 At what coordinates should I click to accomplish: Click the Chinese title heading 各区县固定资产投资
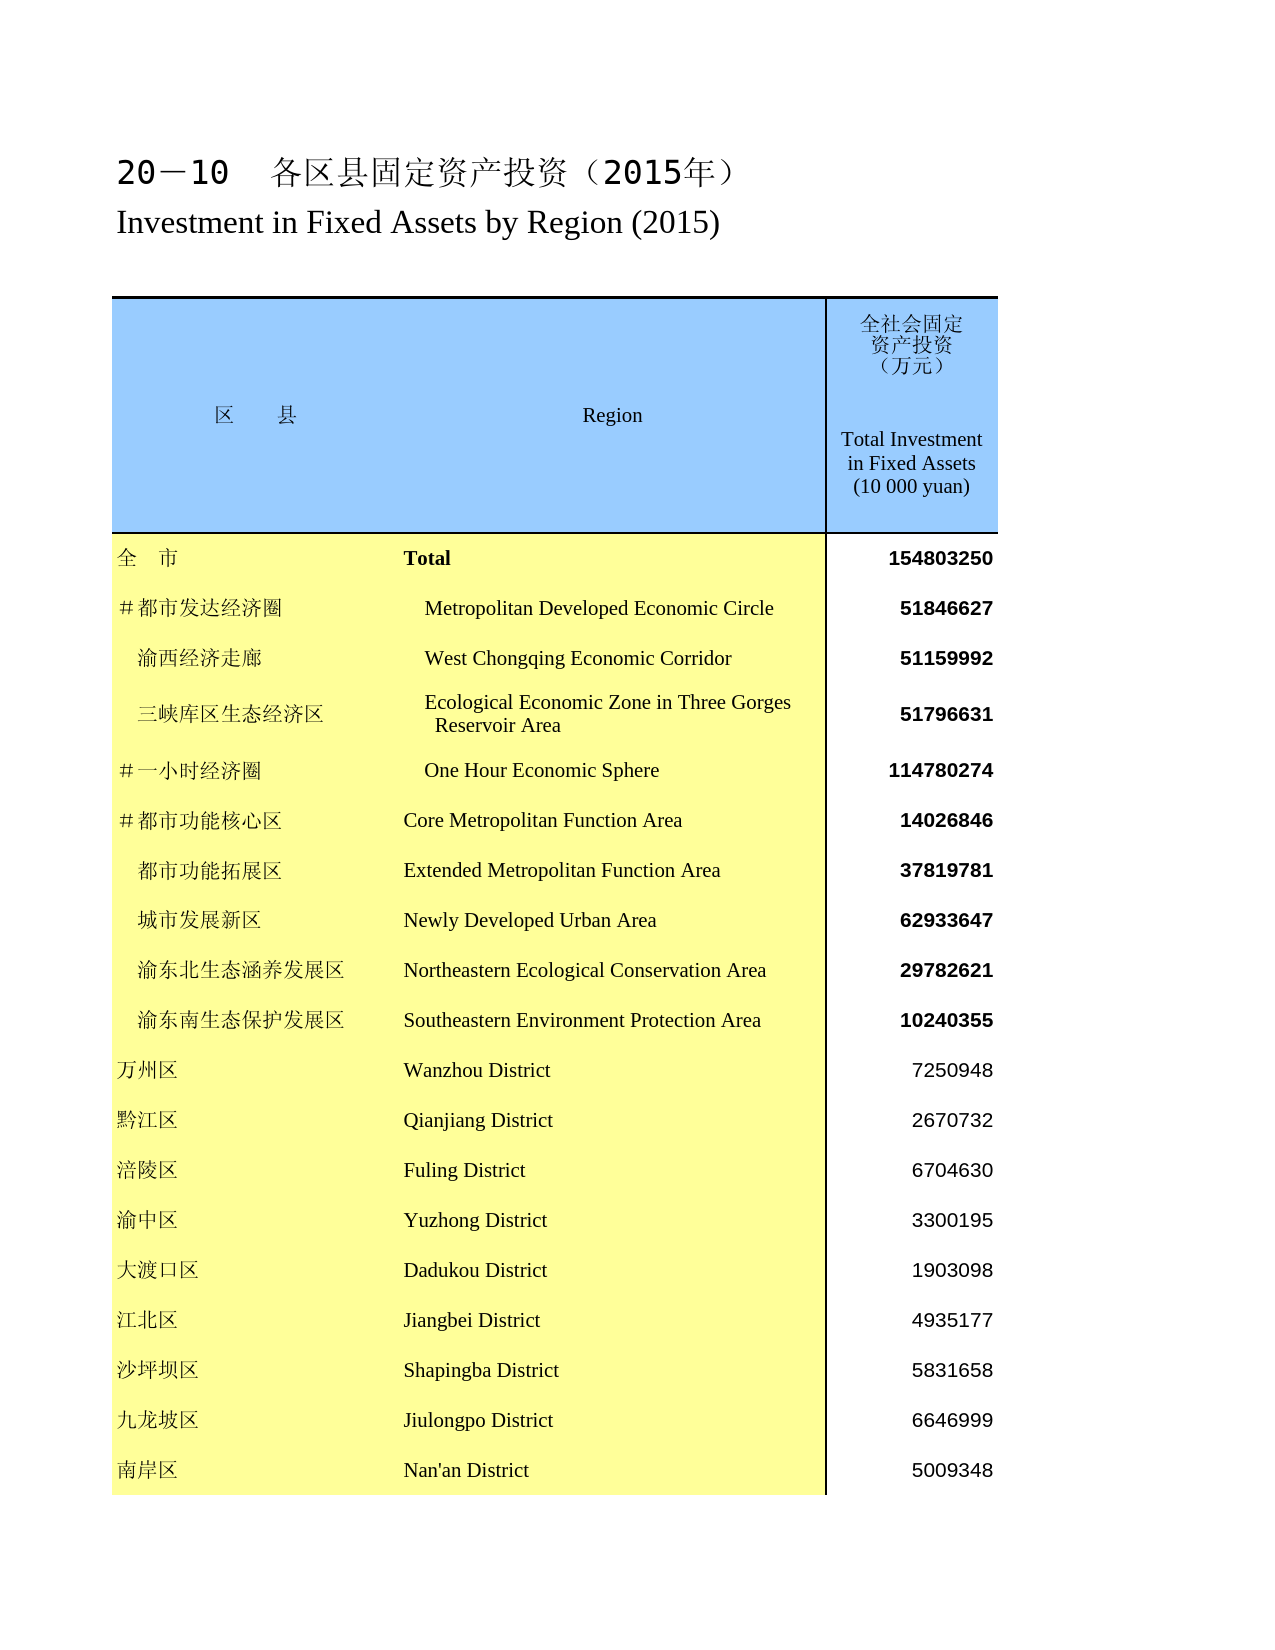[x=430, y=173]
